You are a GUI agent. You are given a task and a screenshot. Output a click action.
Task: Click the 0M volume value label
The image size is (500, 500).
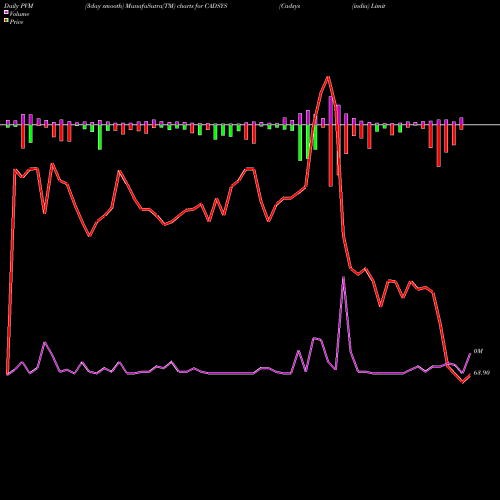pos(478,351)
